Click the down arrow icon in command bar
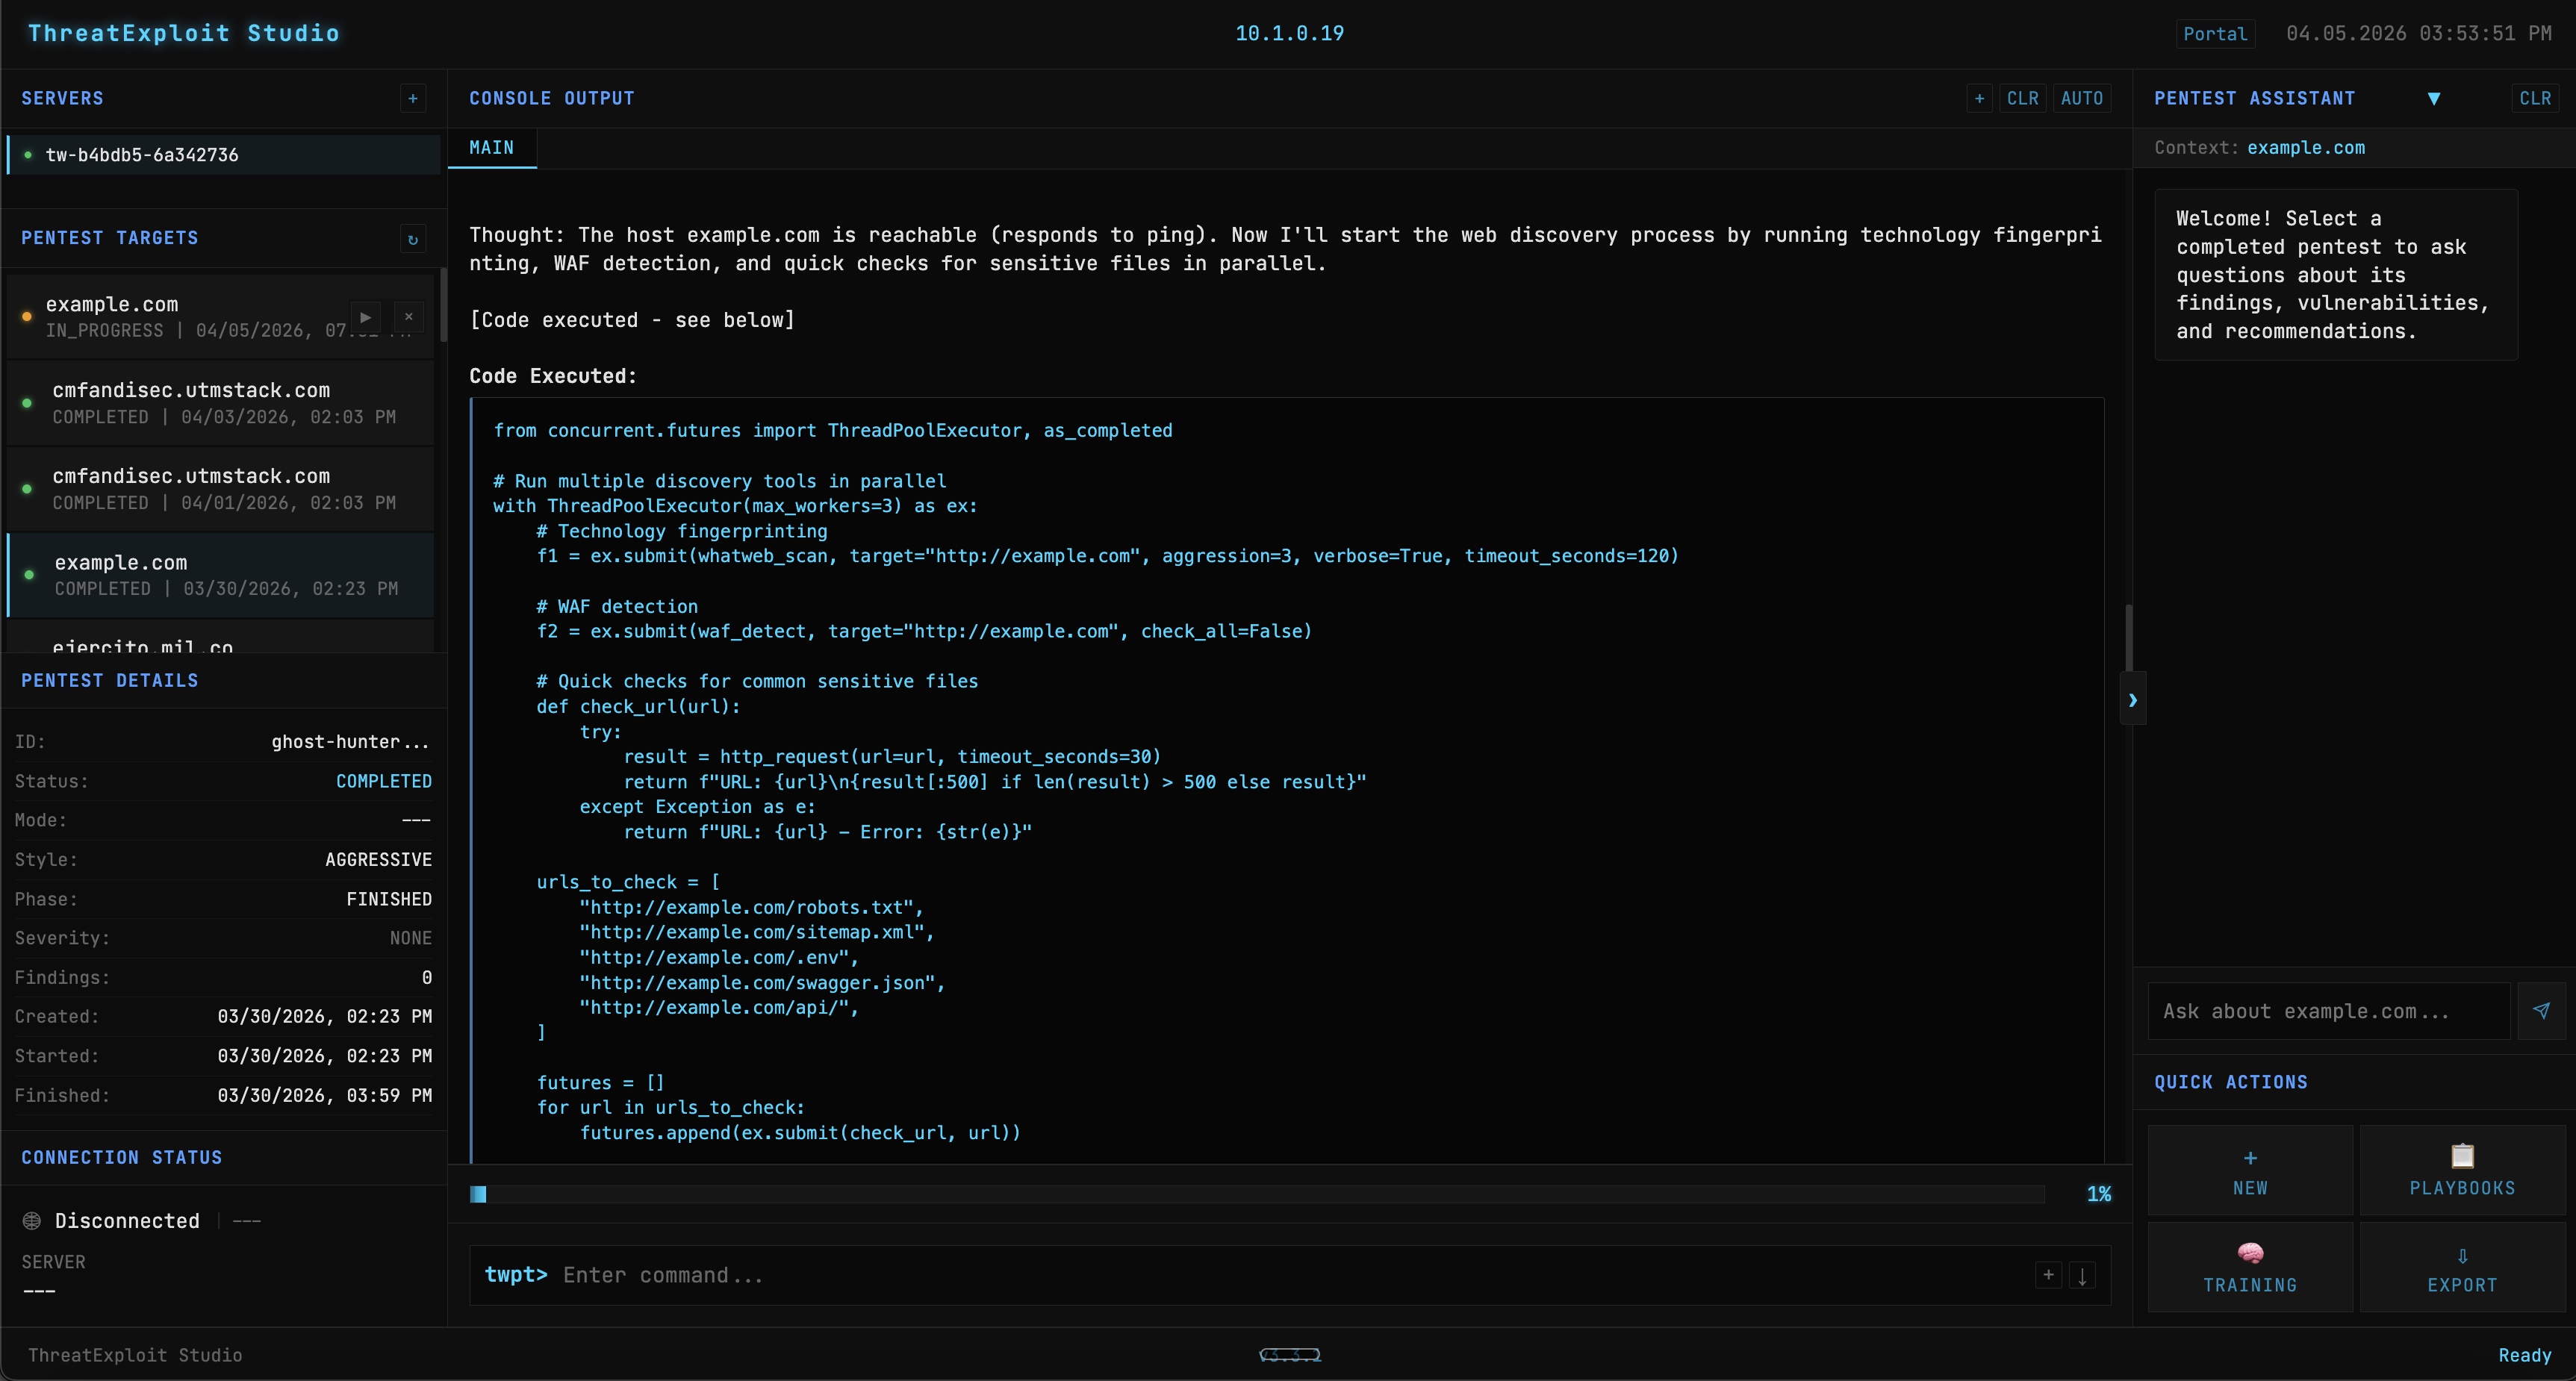The width and height of the screenshot is (2576, 1381). pos(2082,1275)
